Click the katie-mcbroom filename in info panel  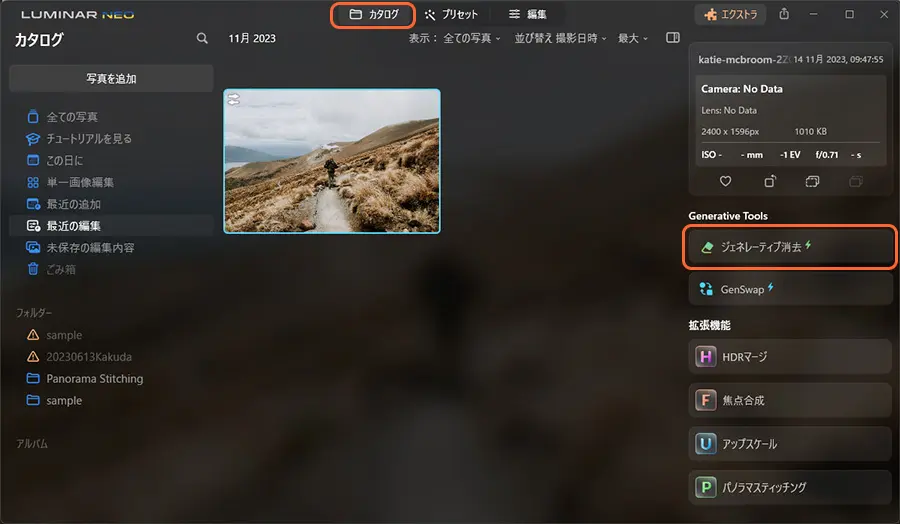[x=743, y=59]
